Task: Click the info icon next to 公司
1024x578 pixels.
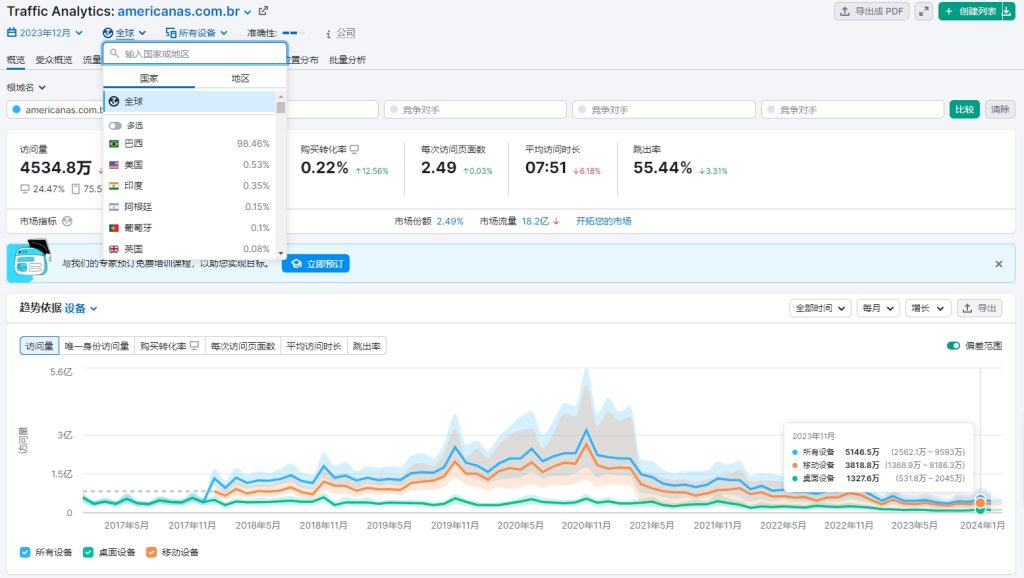Action: pyautogui.click(x=328, y=33)
